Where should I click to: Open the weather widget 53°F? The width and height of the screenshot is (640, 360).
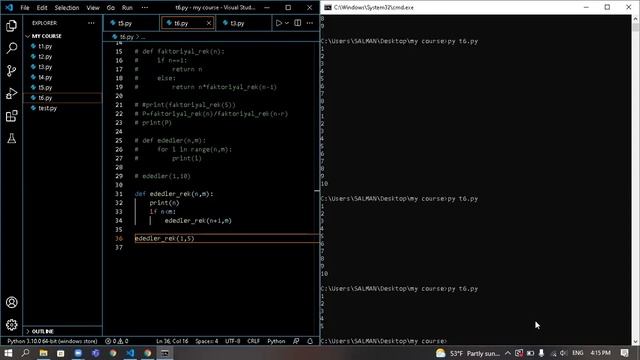point(467,353)
